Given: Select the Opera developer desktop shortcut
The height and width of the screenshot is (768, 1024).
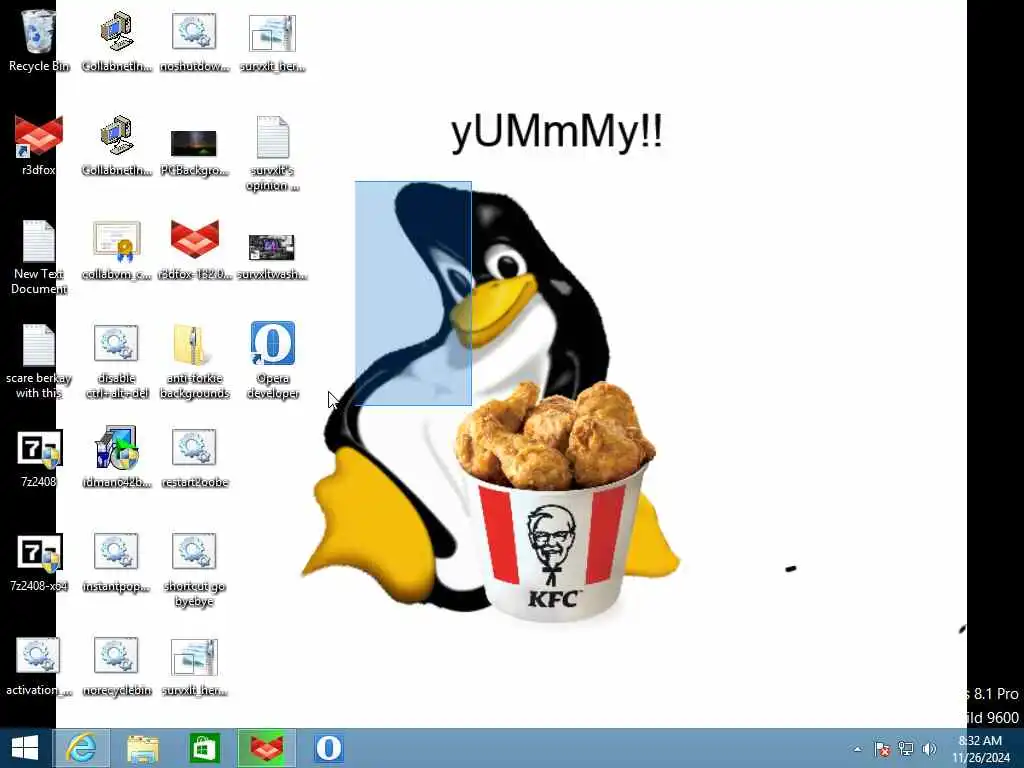Looking at the screenshot, I should [x=272, y=360].
